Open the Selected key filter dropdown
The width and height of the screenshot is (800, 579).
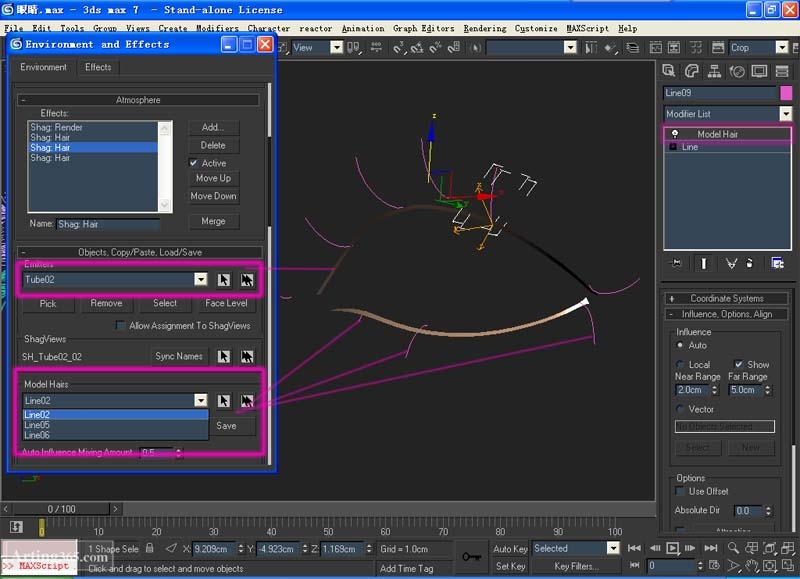[x=613, y=548]
